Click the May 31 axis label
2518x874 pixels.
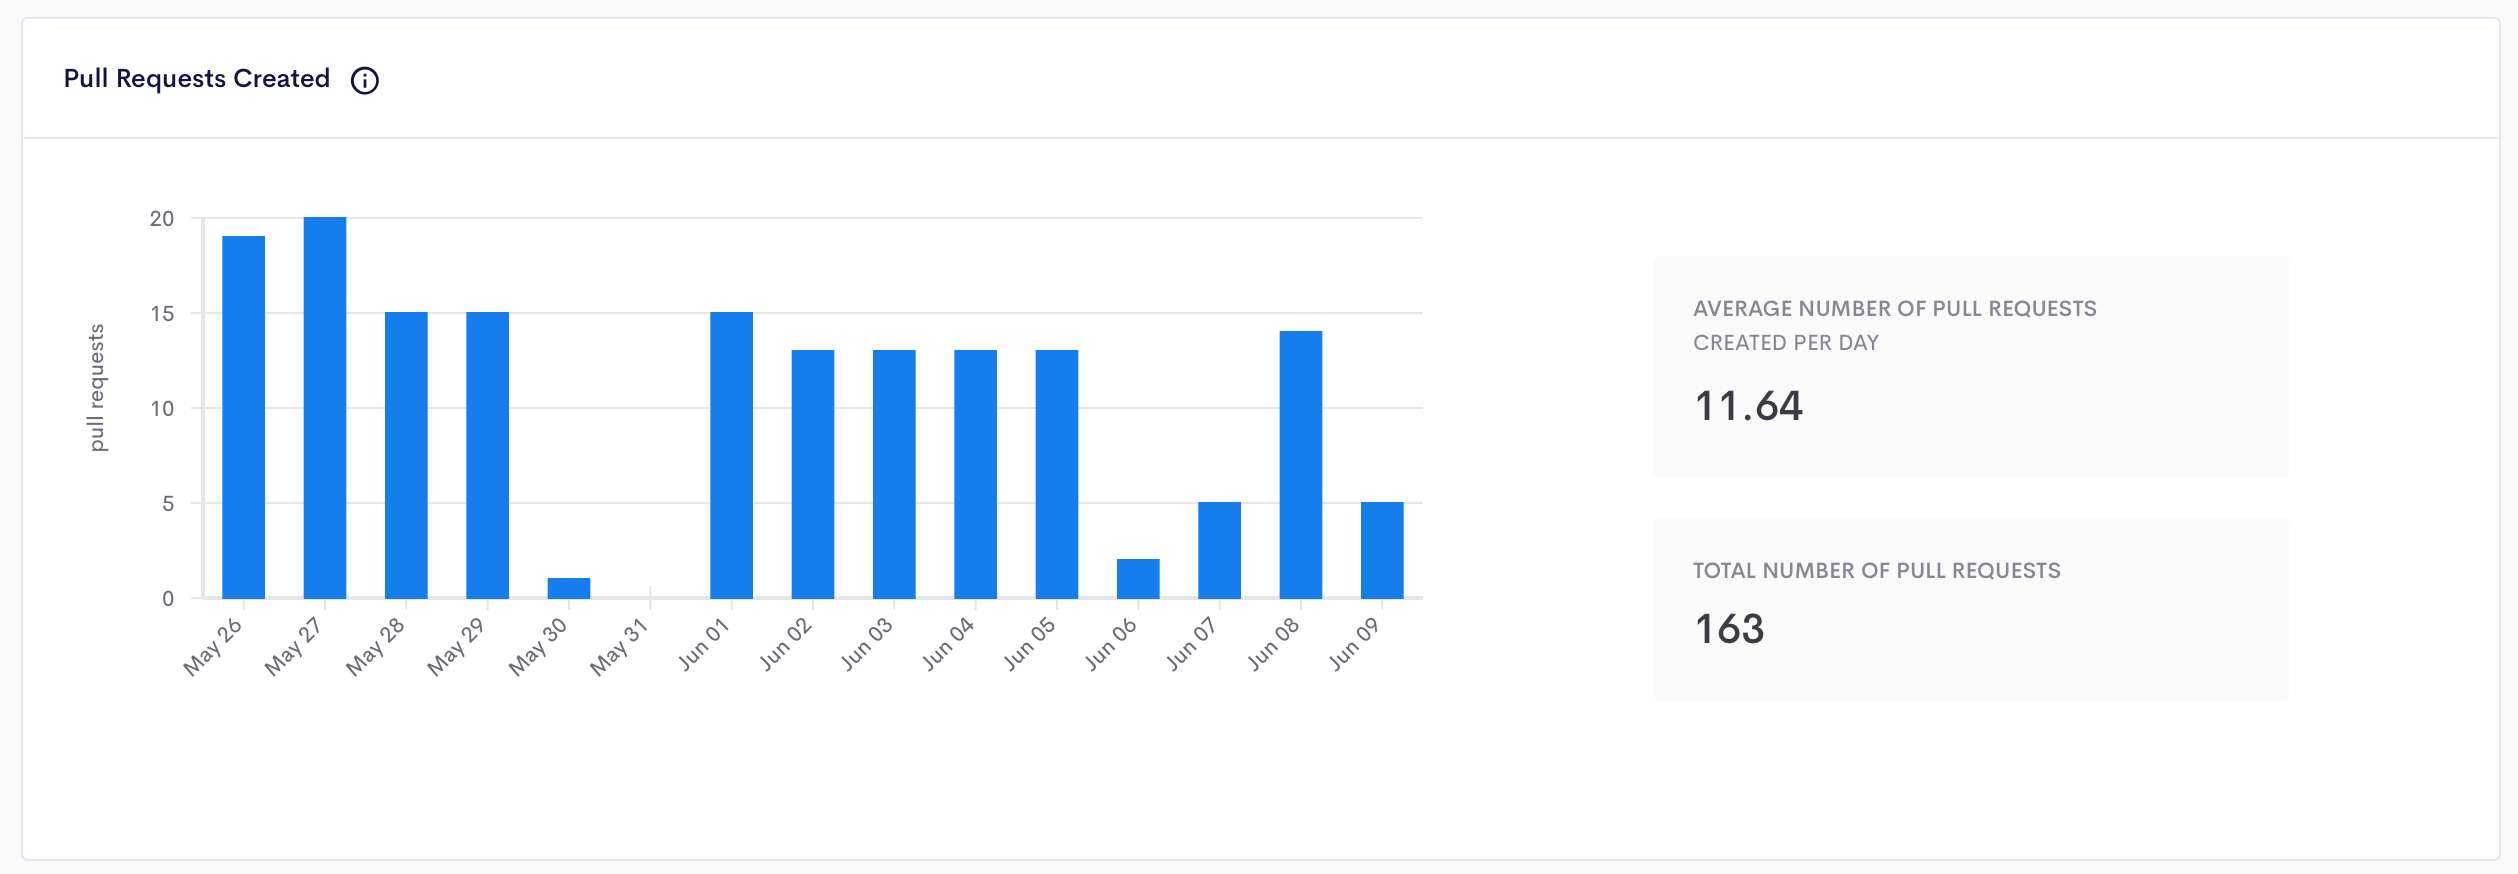click(619, 647)
